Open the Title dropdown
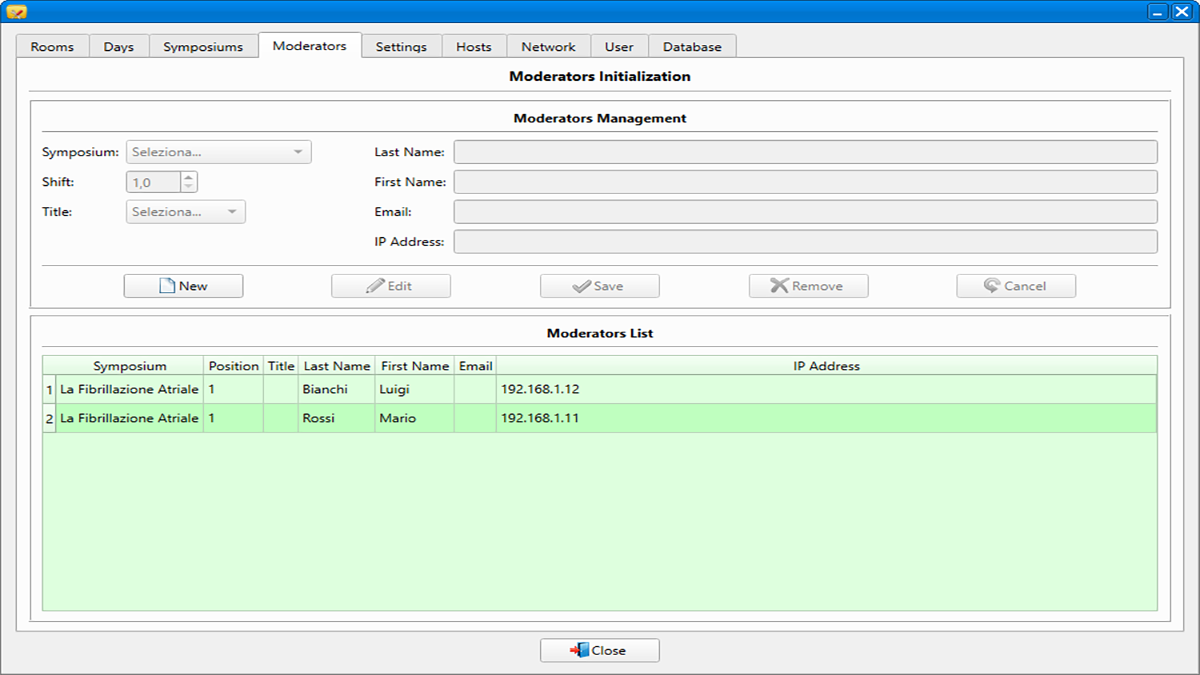Viewport: 1200px width, 675px height. tap(185, 212)
